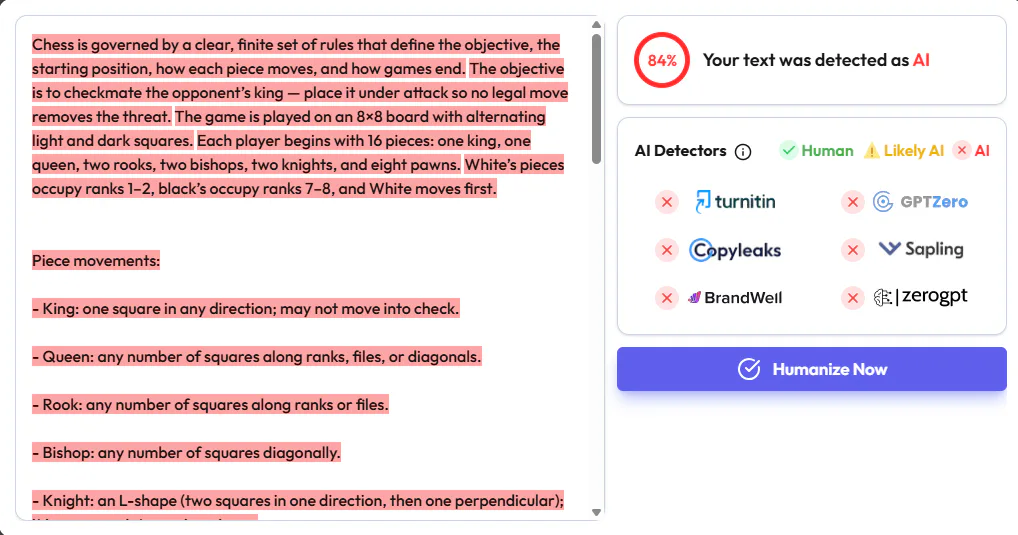Click the red X beside Turnitin

coord(667,203)
